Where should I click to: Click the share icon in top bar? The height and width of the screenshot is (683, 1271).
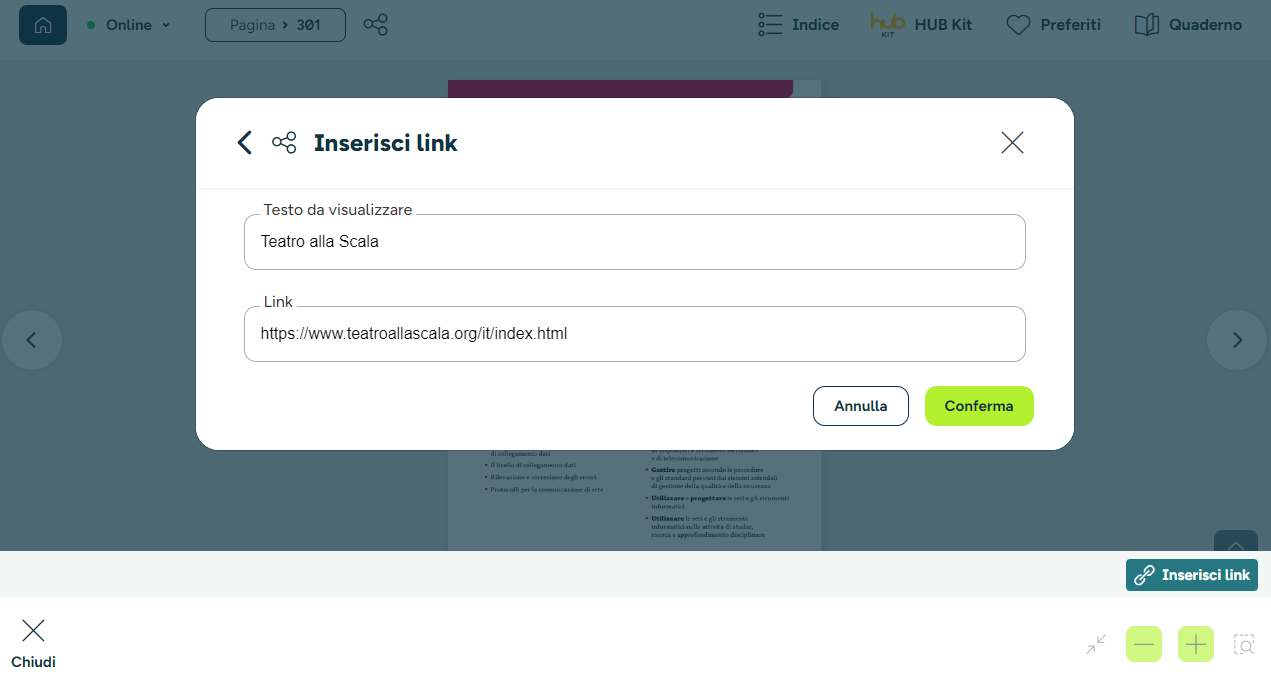click(375, 25)
